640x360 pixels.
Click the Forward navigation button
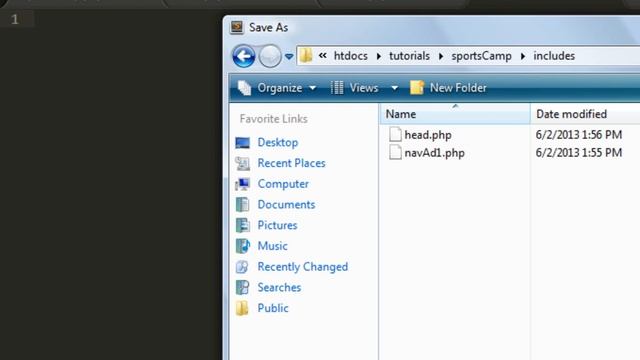point(270,56)
